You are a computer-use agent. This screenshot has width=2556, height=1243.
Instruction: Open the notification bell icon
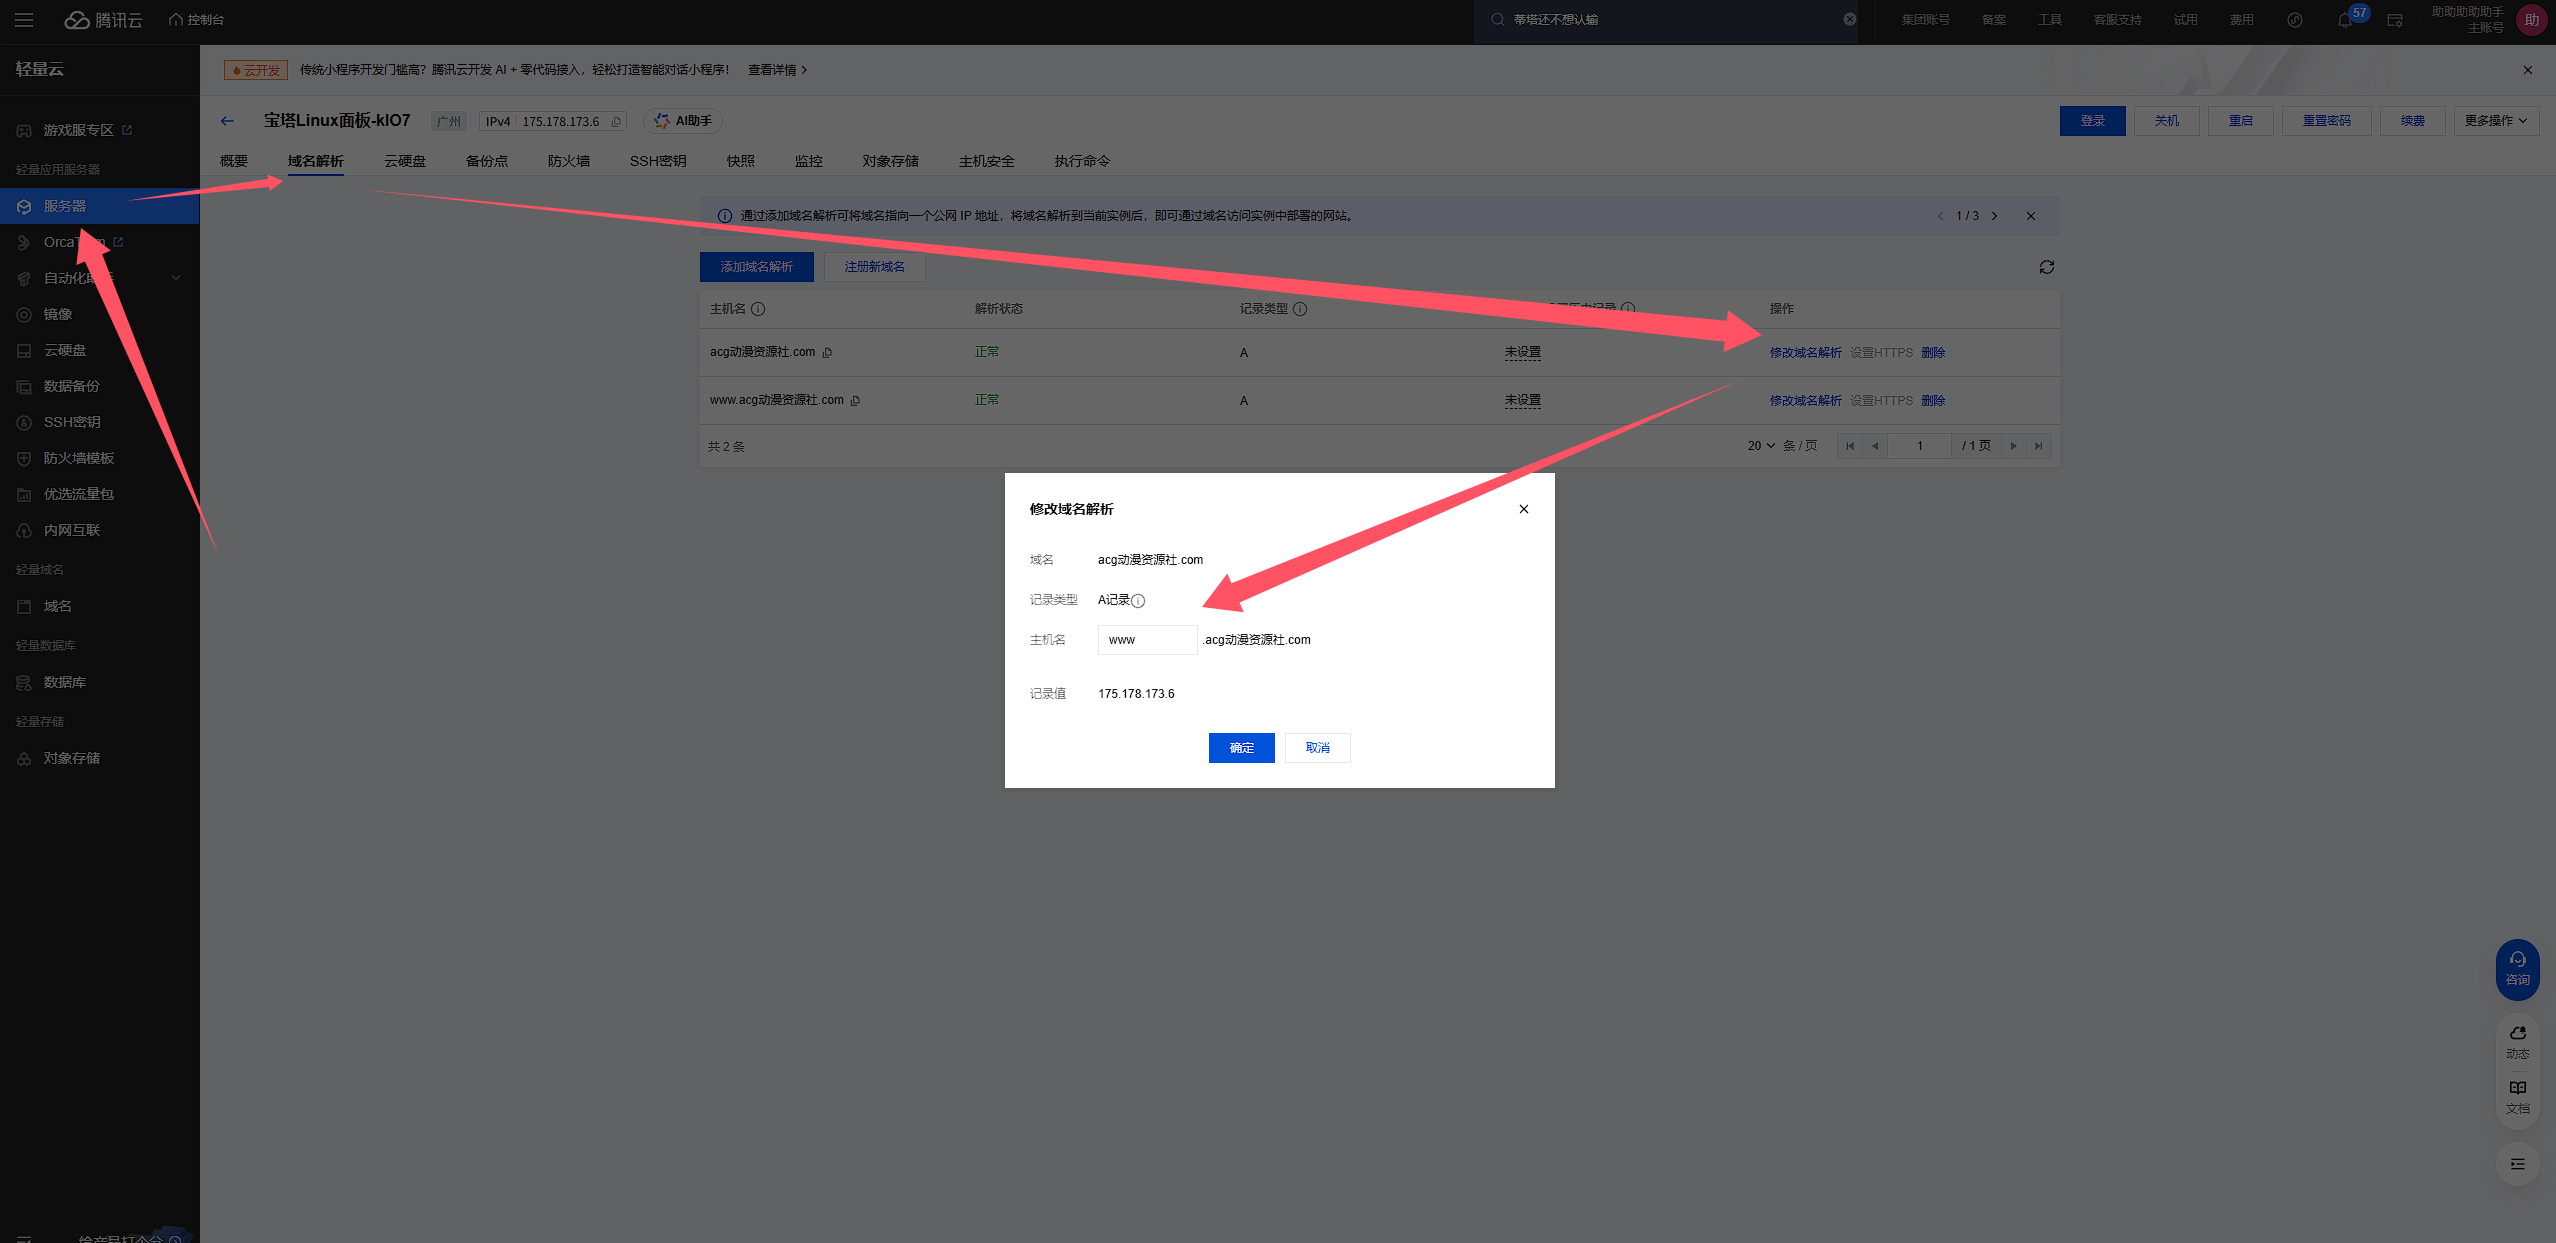coord(2344,20)
